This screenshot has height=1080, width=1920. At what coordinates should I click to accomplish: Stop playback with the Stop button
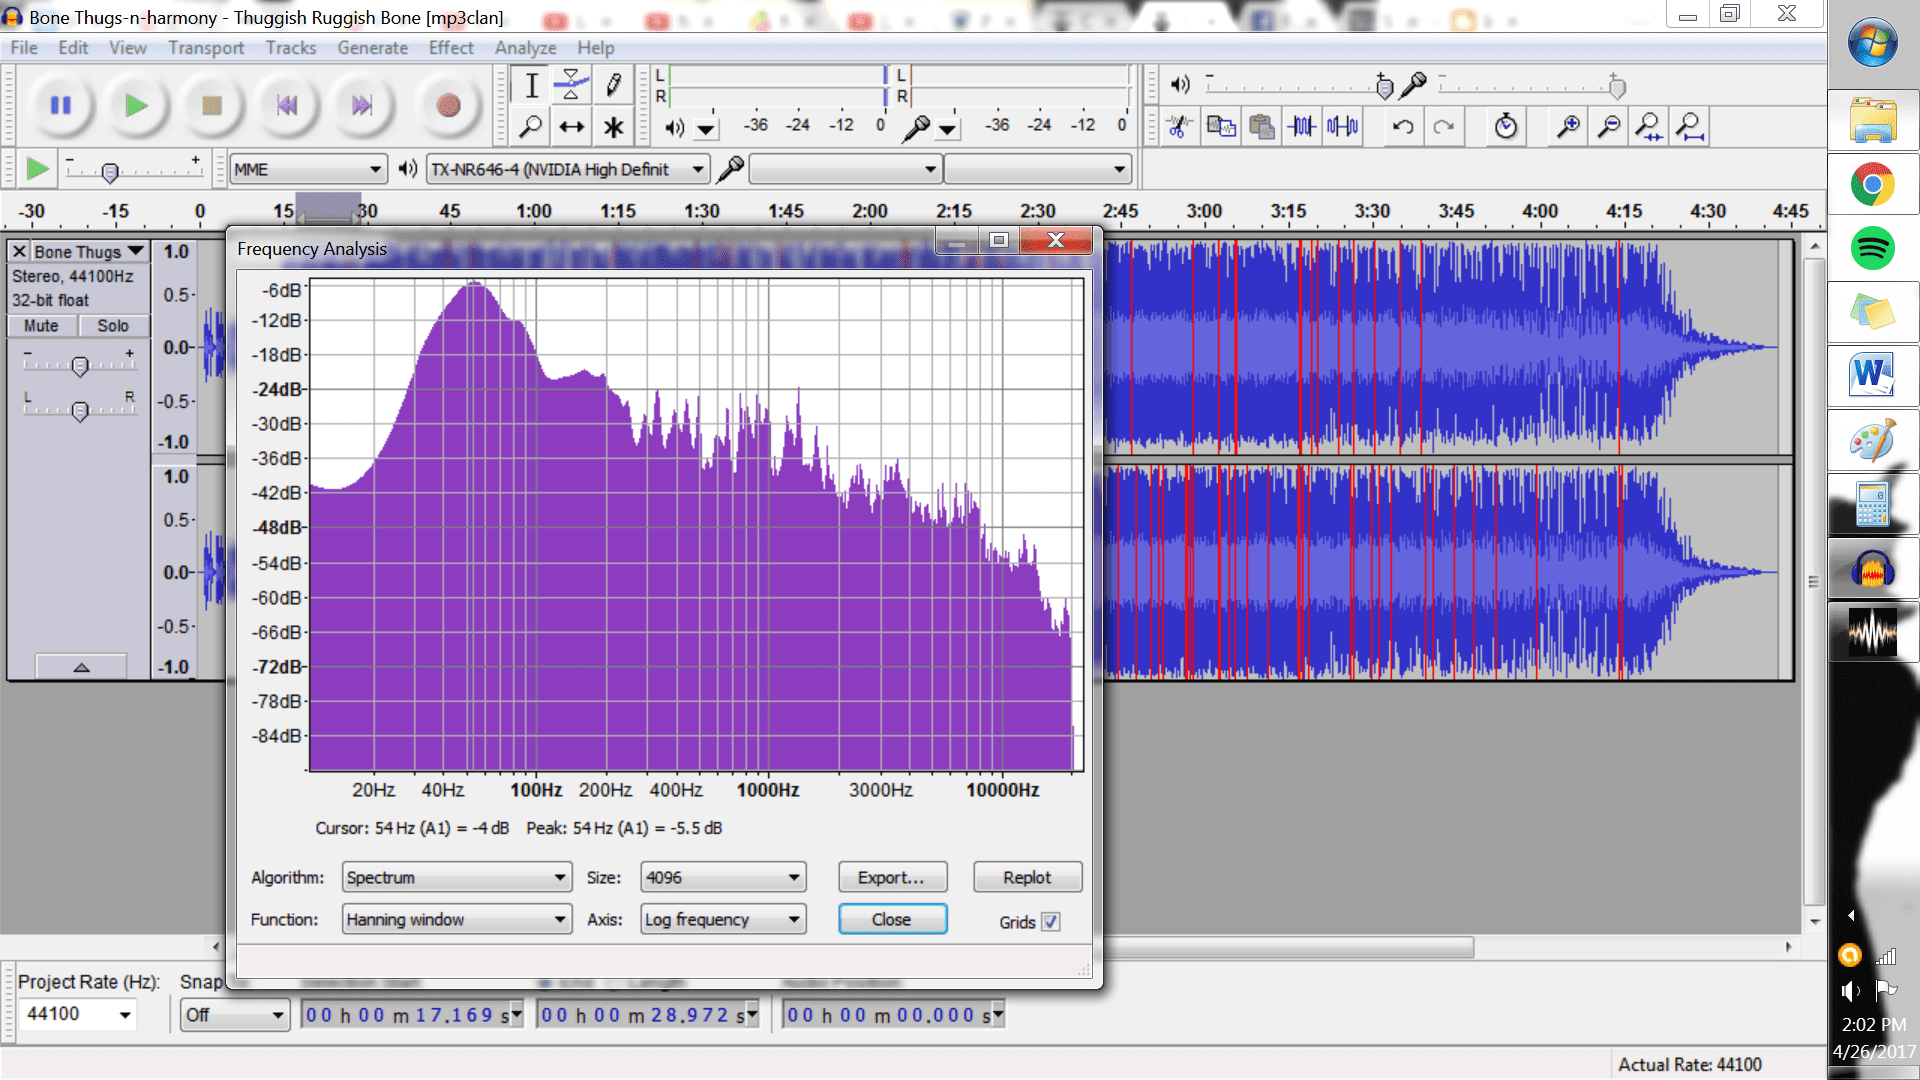211,105
